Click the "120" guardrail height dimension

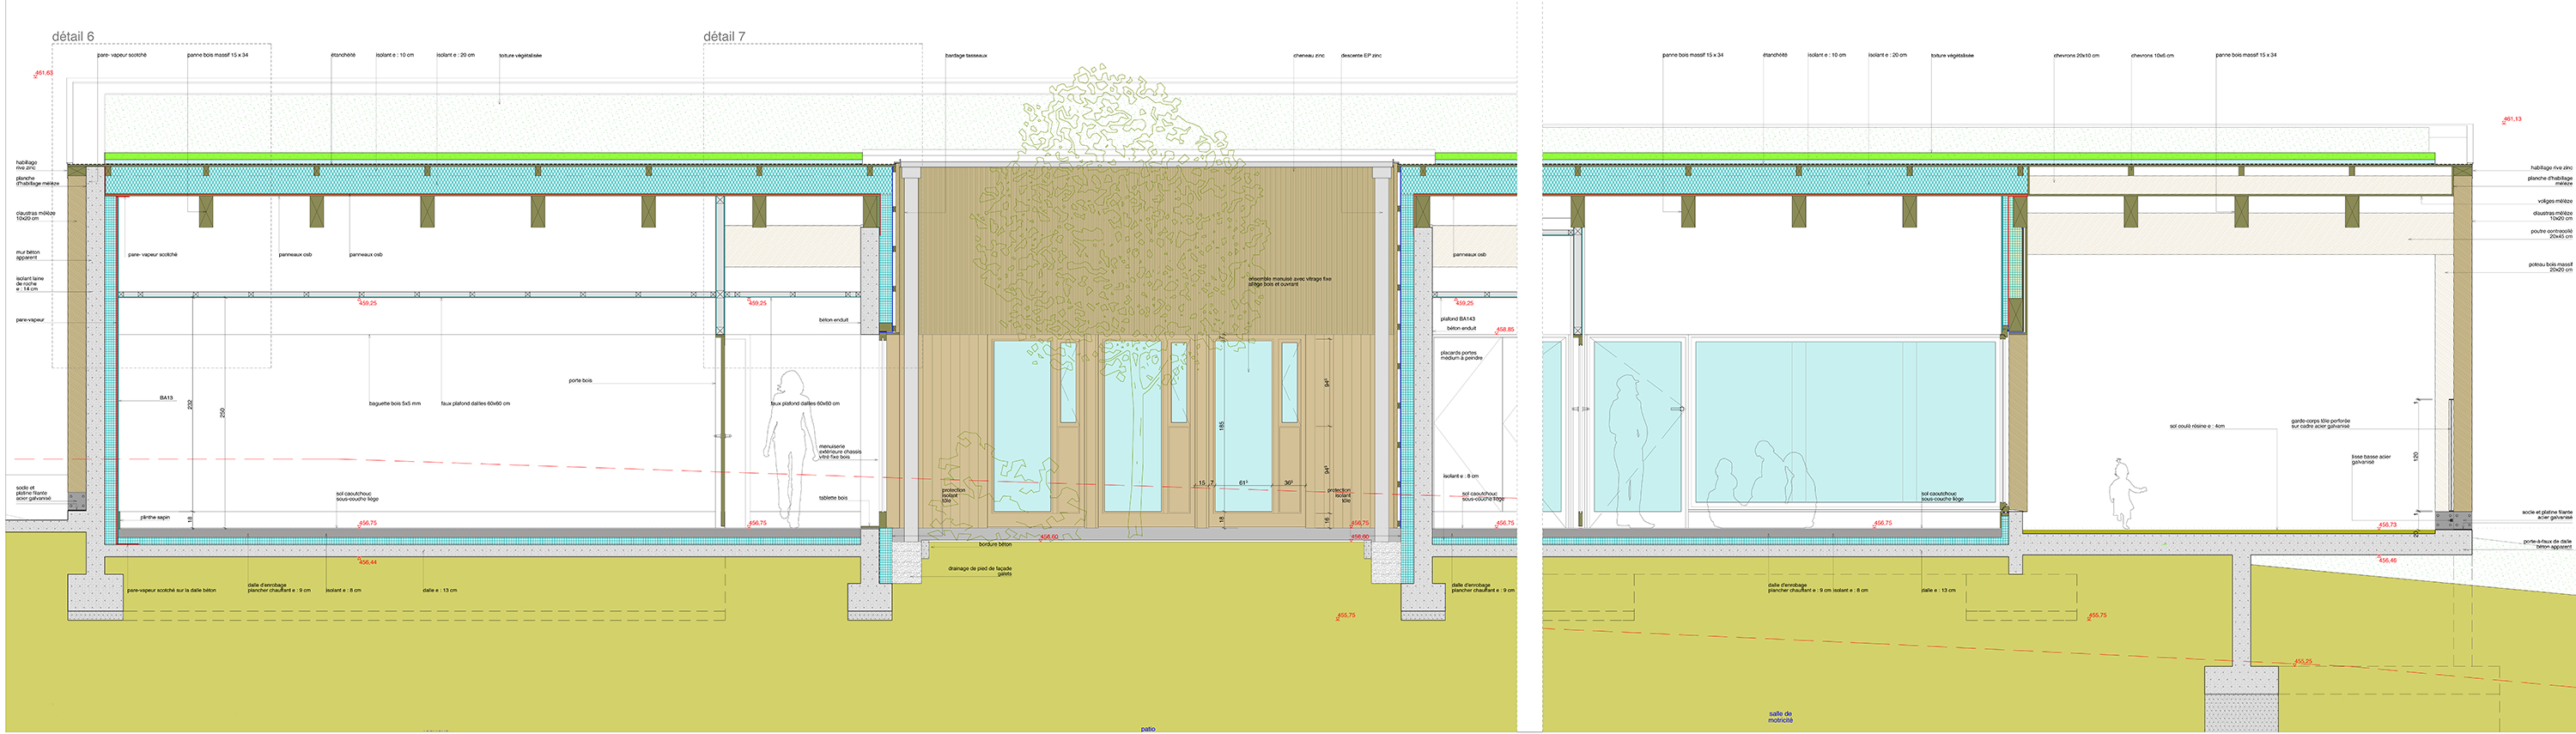click(2415, 456)
